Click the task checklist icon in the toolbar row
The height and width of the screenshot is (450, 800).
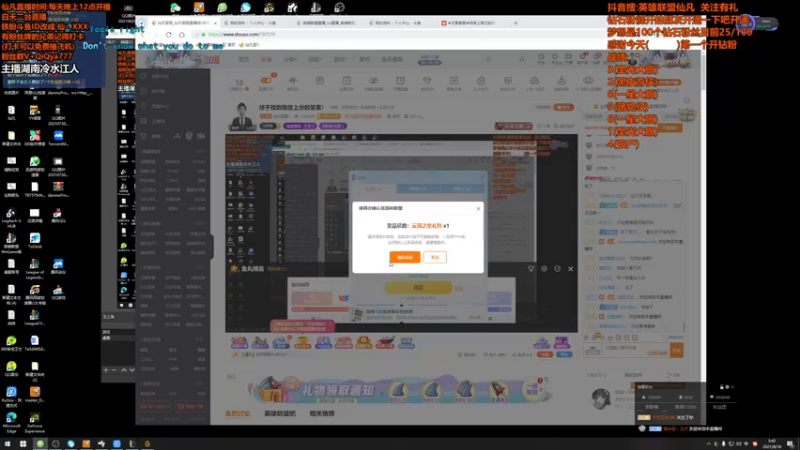pos(346,81)
